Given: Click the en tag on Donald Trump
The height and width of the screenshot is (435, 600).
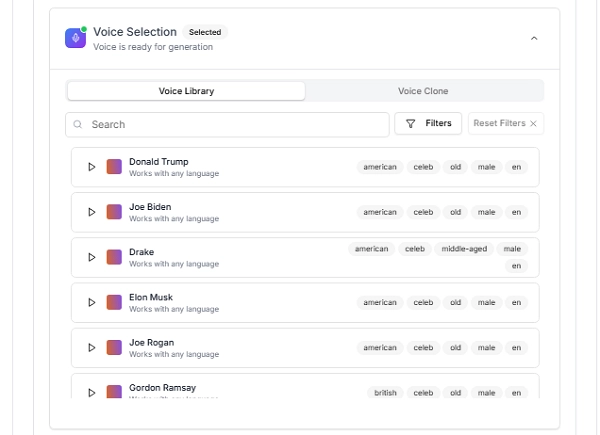Looking at the screenshot, I should point(516,167).
